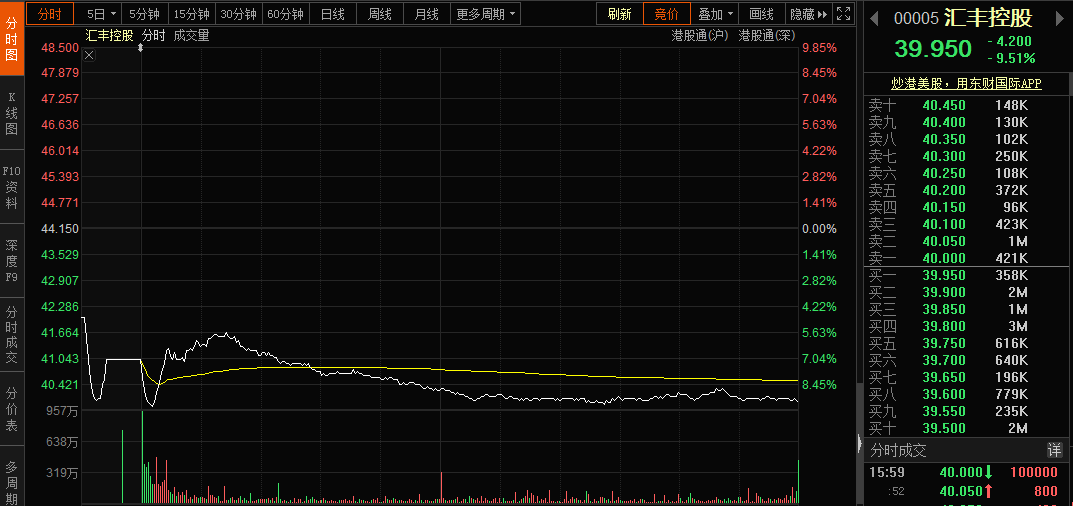Show the 日线 daily chart
The width and height of the screenshot is (1073, 506).
(333, 14)
